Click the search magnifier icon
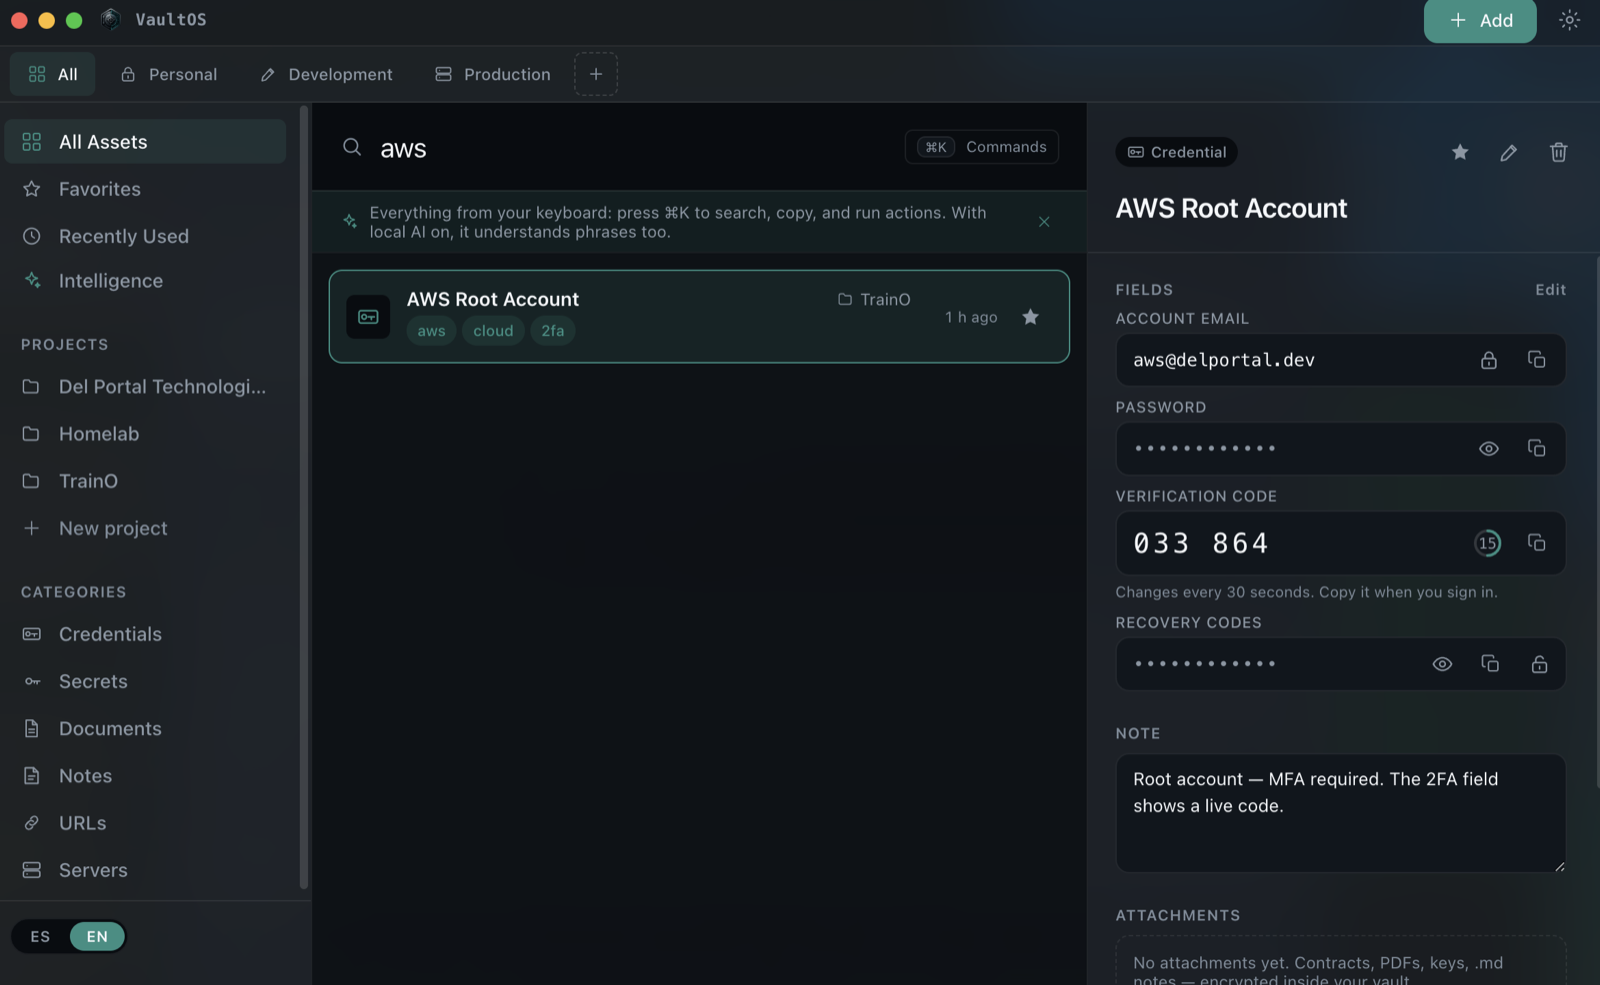This screenshot has height=985, width=1600. click(x=352, y=147)
